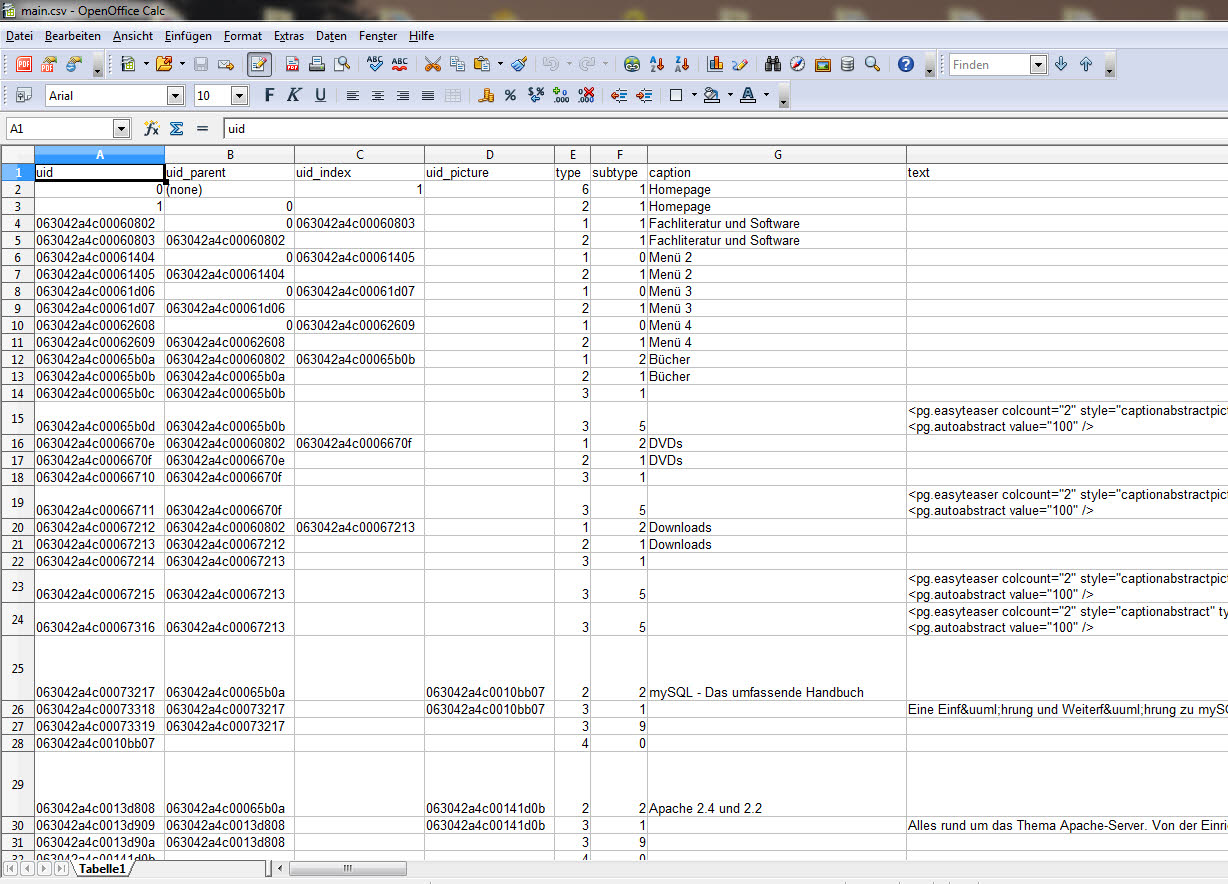
Task: Click the horizontal scrollbar thumb
Action: coord(348,869)
